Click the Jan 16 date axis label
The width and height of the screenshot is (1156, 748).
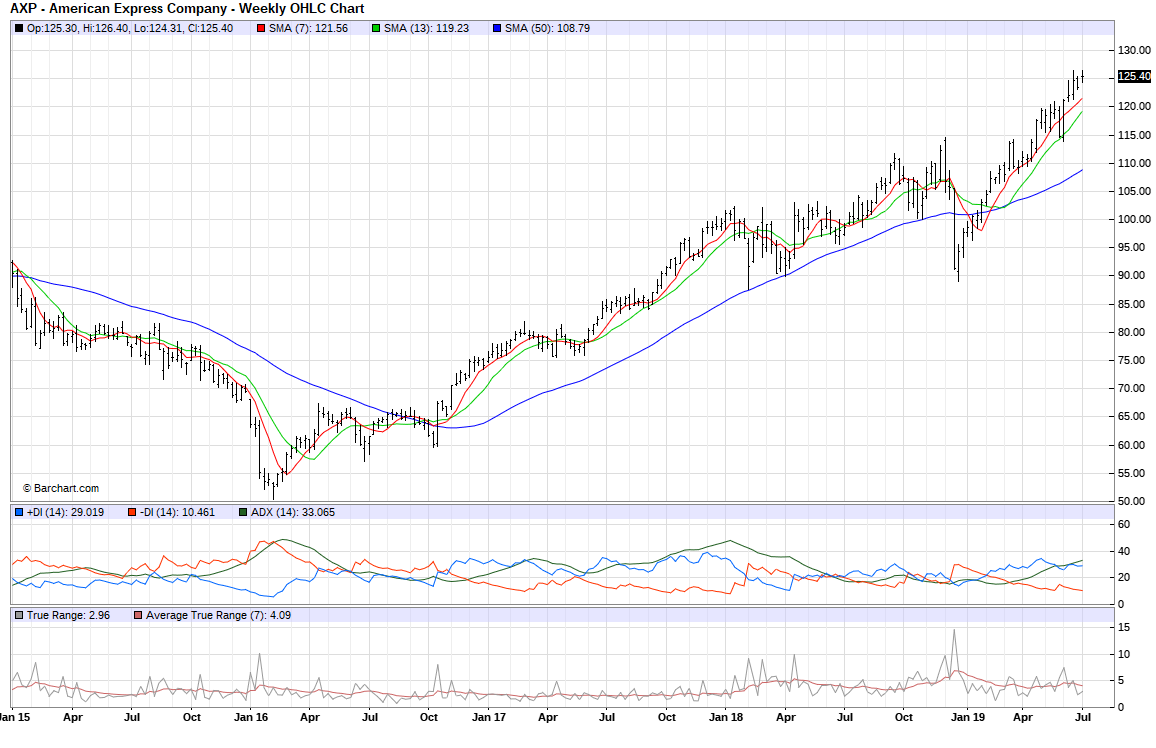251,717
